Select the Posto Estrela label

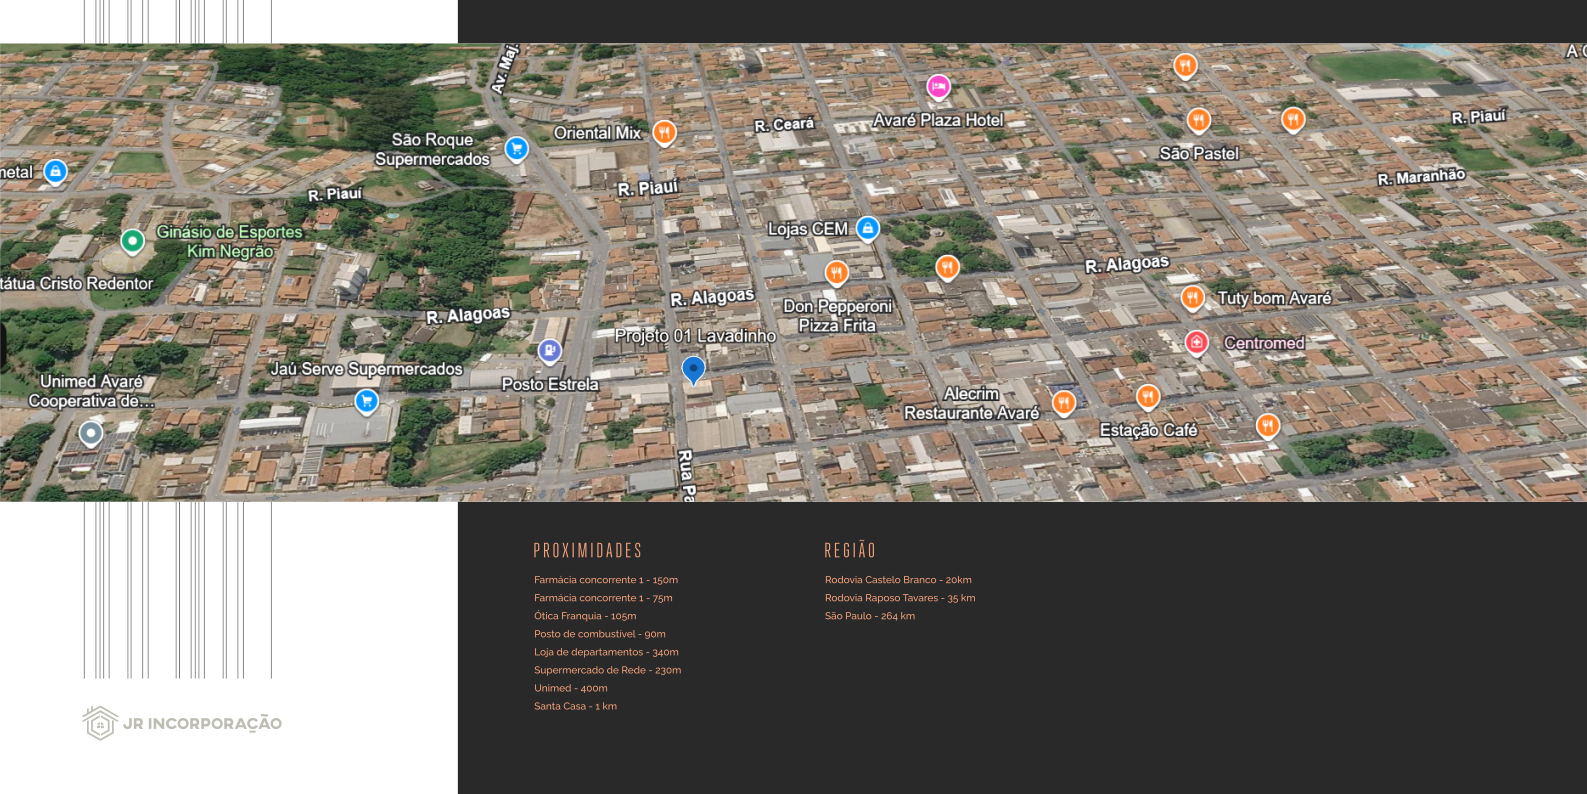(550, 384)
